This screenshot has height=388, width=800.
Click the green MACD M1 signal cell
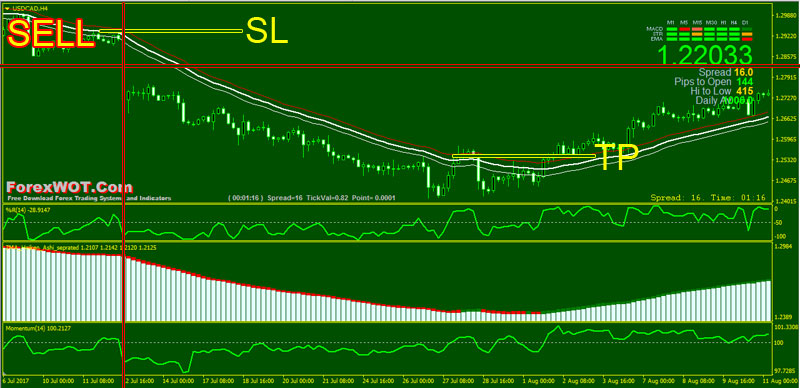672,29
